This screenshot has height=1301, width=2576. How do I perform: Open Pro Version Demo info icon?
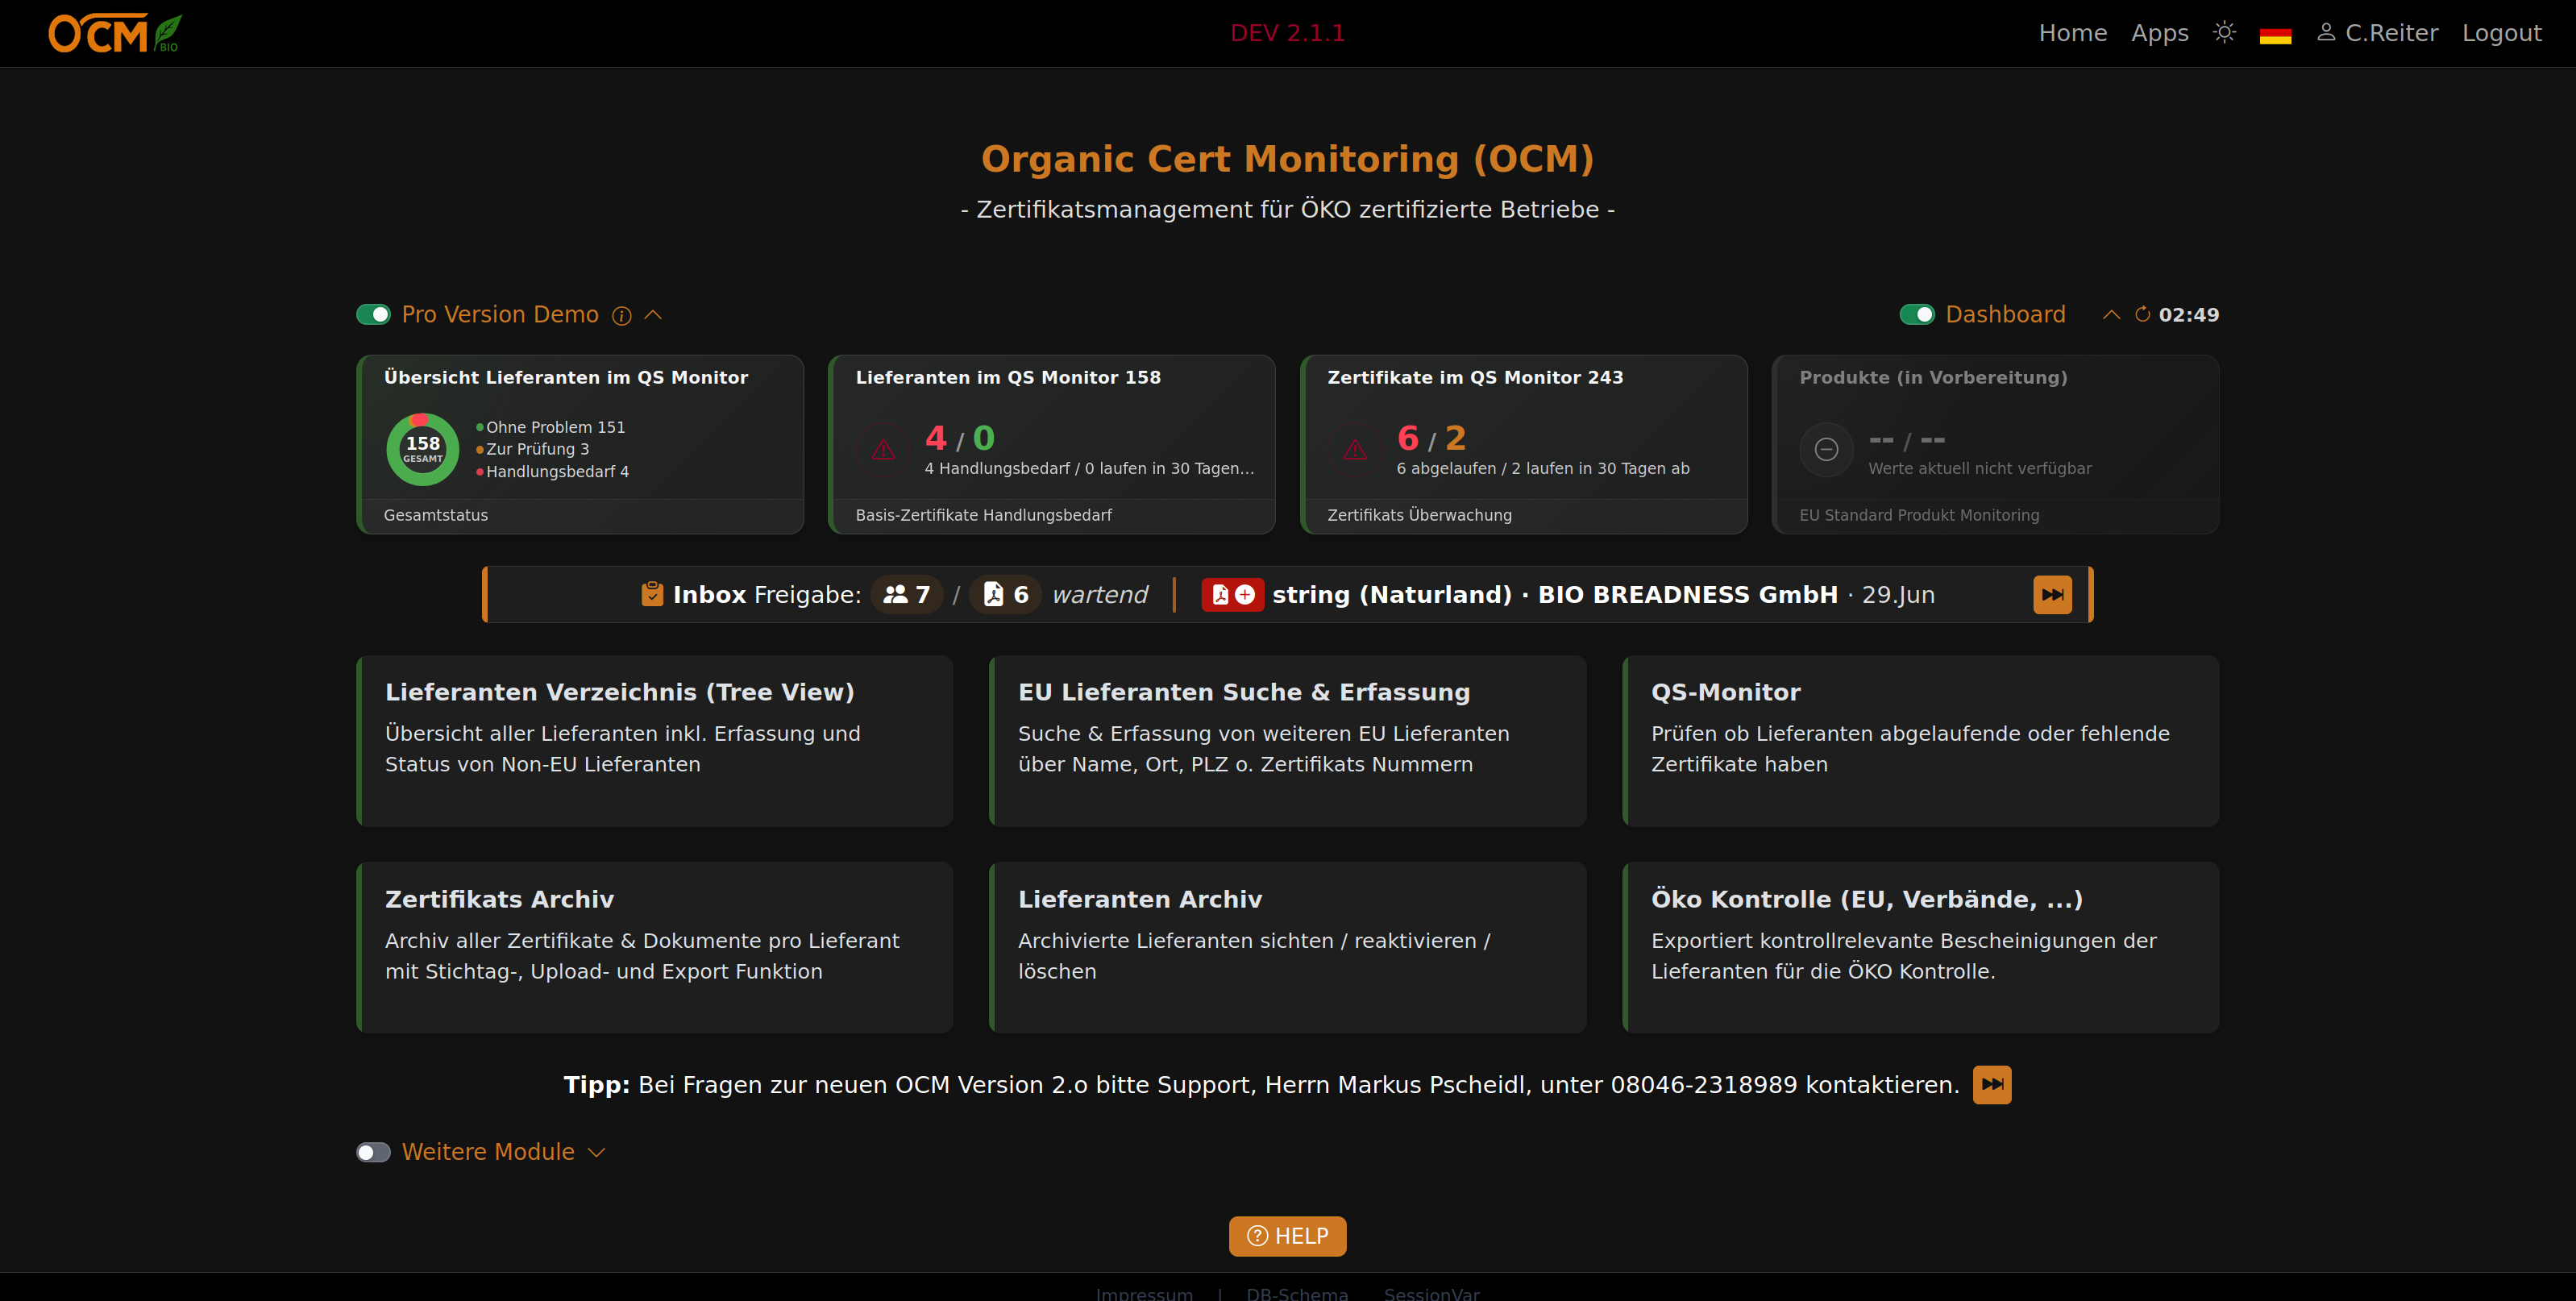click(622, 316)
